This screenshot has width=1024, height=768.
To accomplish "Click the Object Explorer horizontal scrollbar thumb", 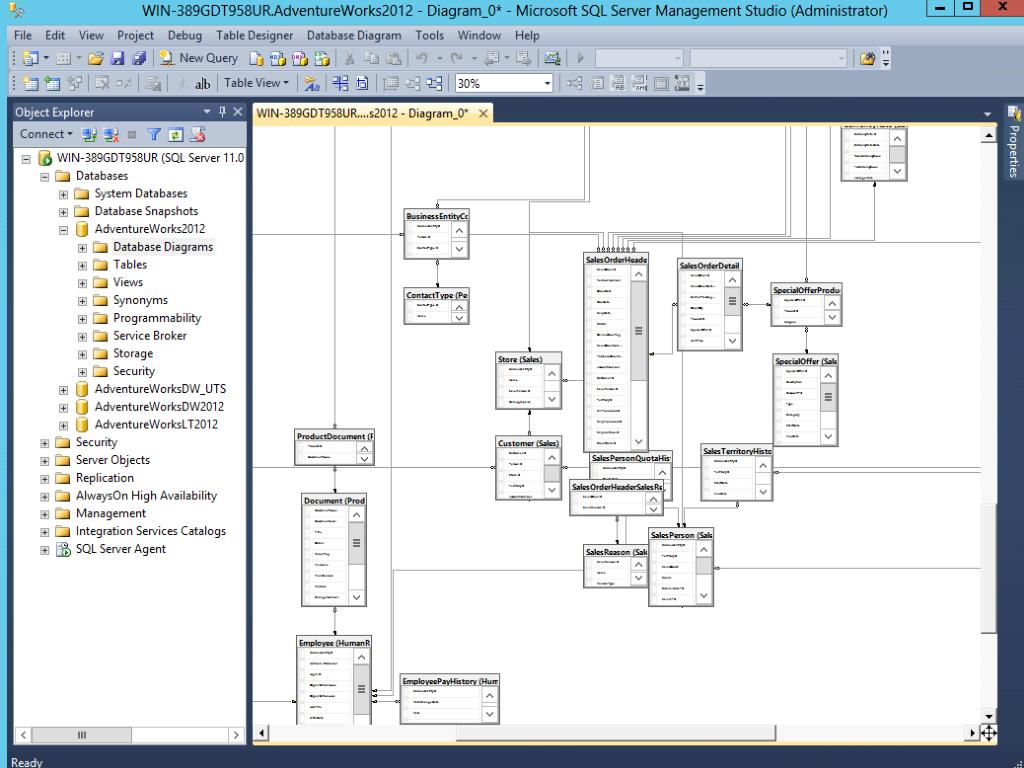I will [82, 735].
